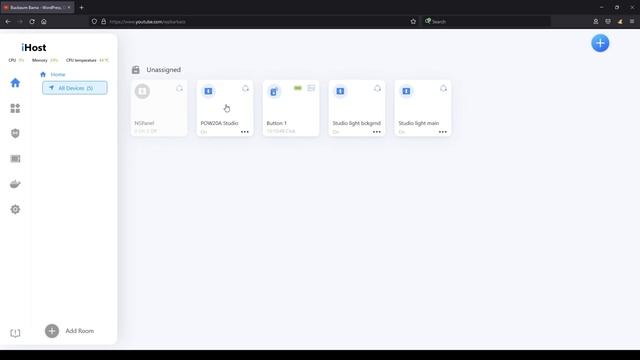Click the browser URL address field
640x360 pixels.
click(x=253, y=22)
